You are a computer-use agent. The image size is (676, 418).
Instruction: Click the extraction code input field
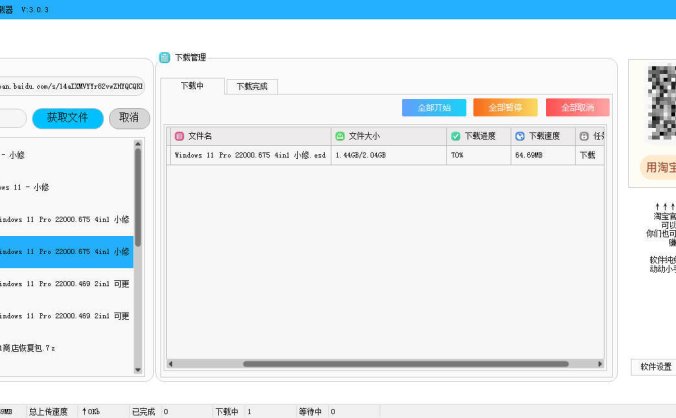tap(13, 118)
